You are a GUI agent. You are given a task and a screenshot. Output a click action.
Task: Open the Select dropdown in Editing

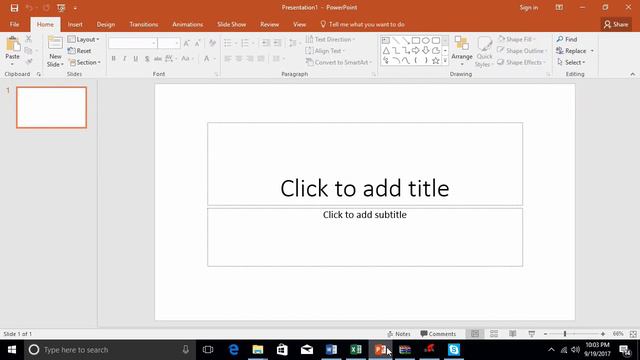[571, 62]
